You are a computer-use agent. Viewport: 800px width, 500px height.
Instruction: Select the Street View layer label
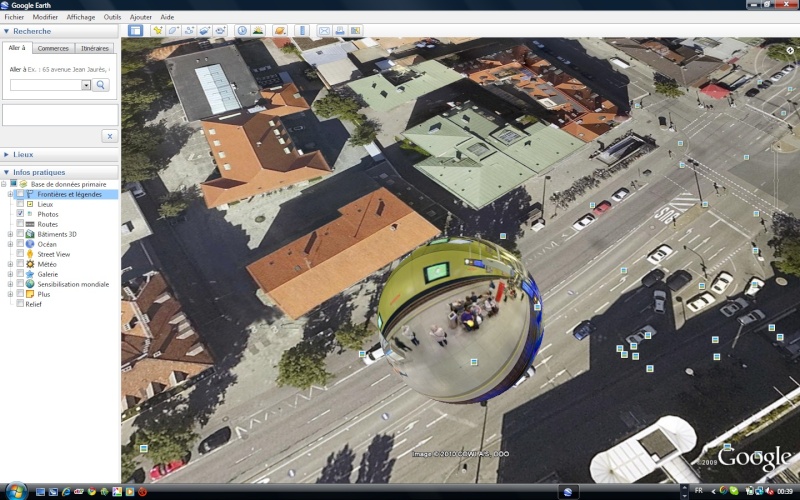[54, 254]
